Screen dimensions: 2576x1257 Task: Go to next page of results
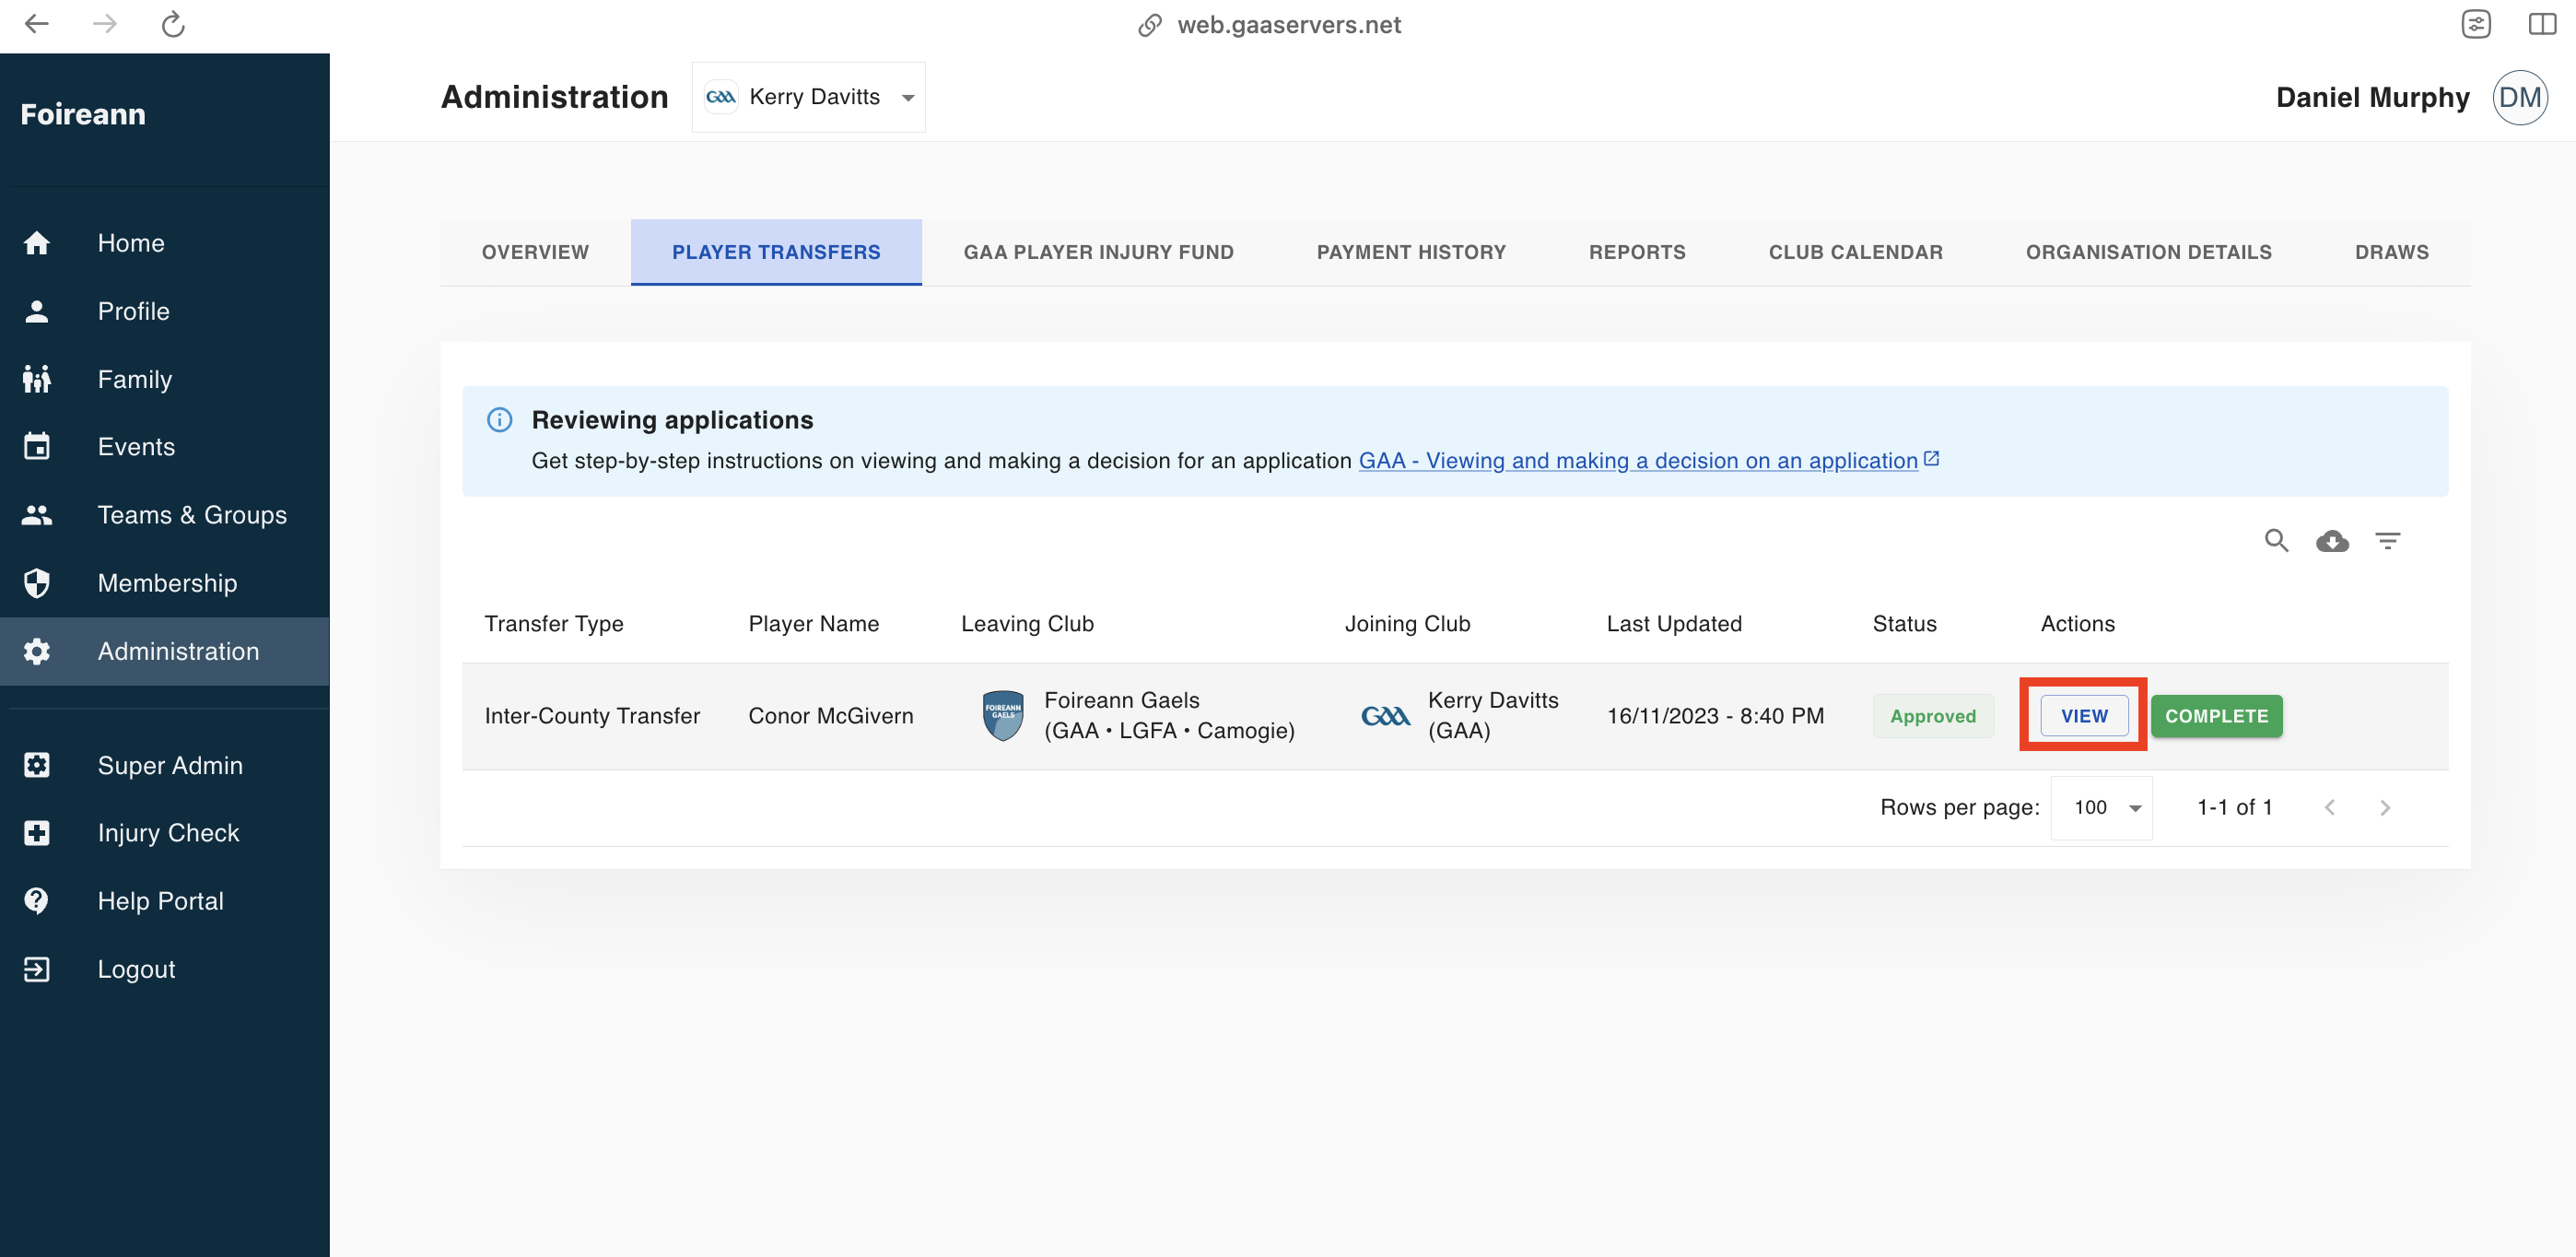[x=2386, y=808]
